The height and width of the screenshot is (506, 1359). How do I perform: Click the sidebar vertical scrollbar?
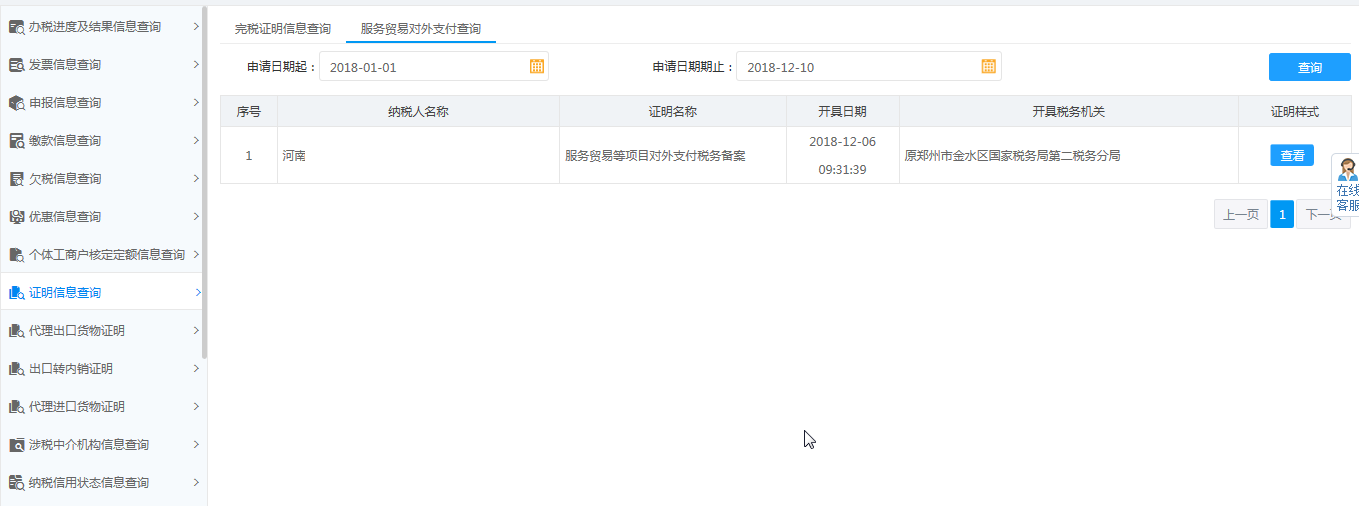click(204, 180)
